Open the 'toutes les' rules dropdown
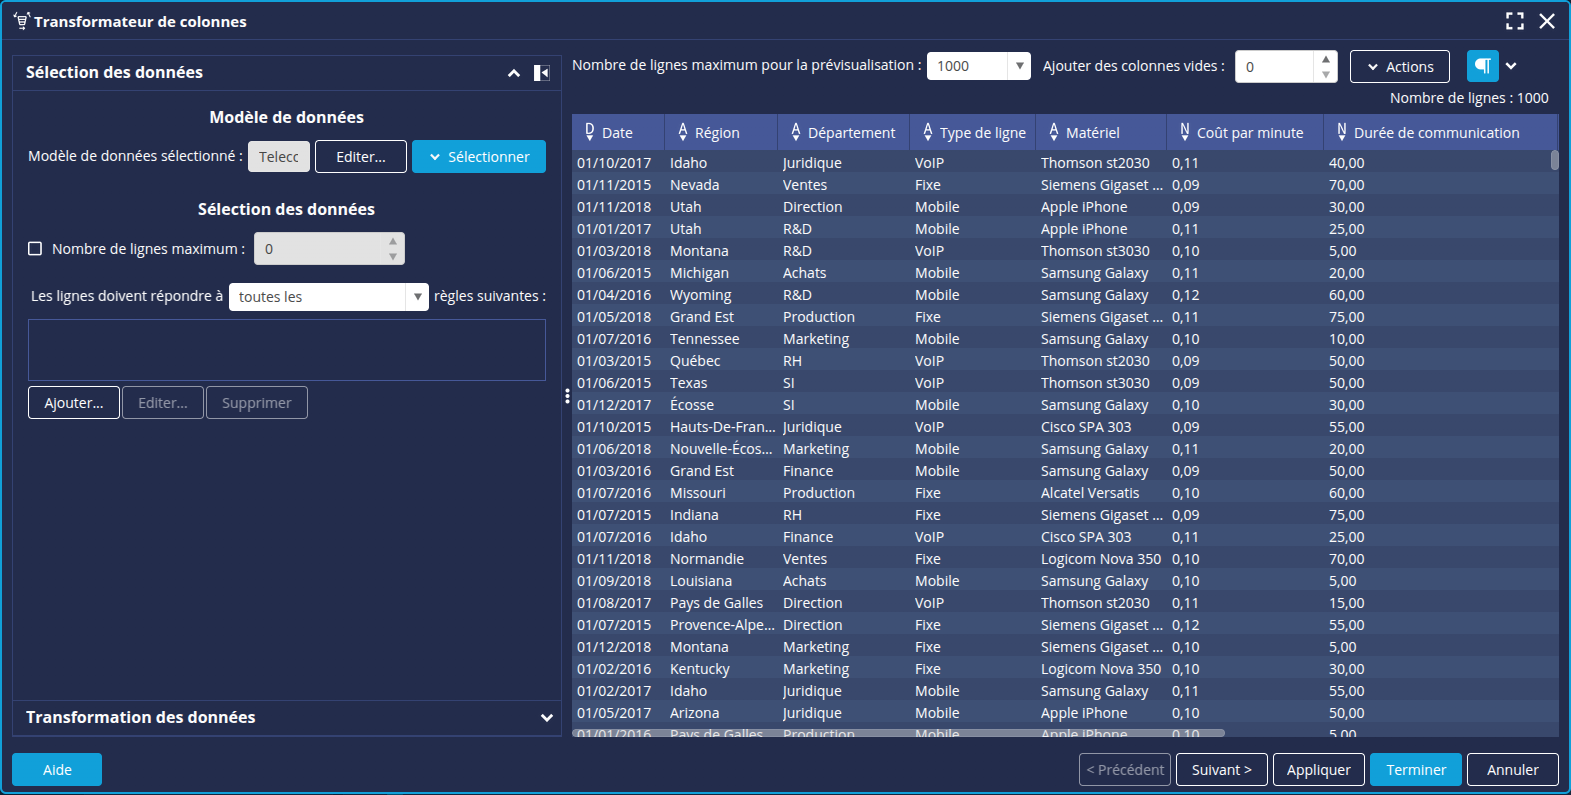This screenshot has height=795, width=1571. tap(417, 297)
